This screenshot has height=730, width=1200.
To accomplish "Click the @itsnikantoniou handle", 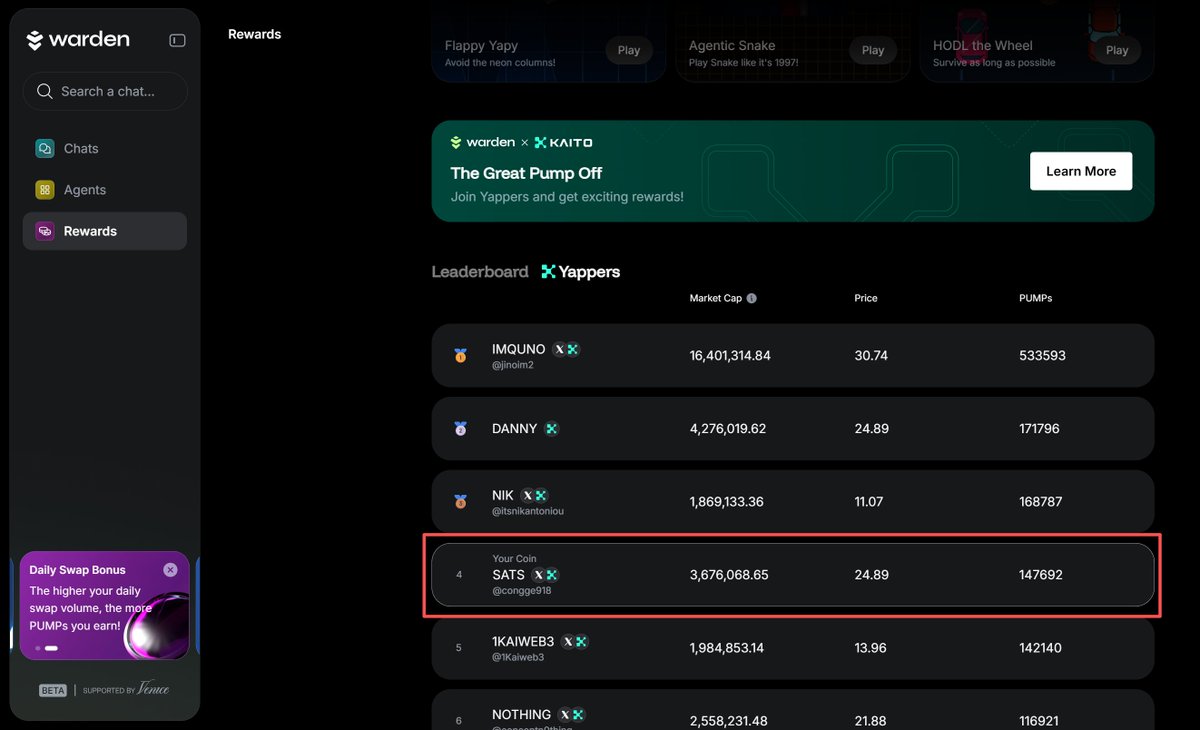I will tap(528, 511).
